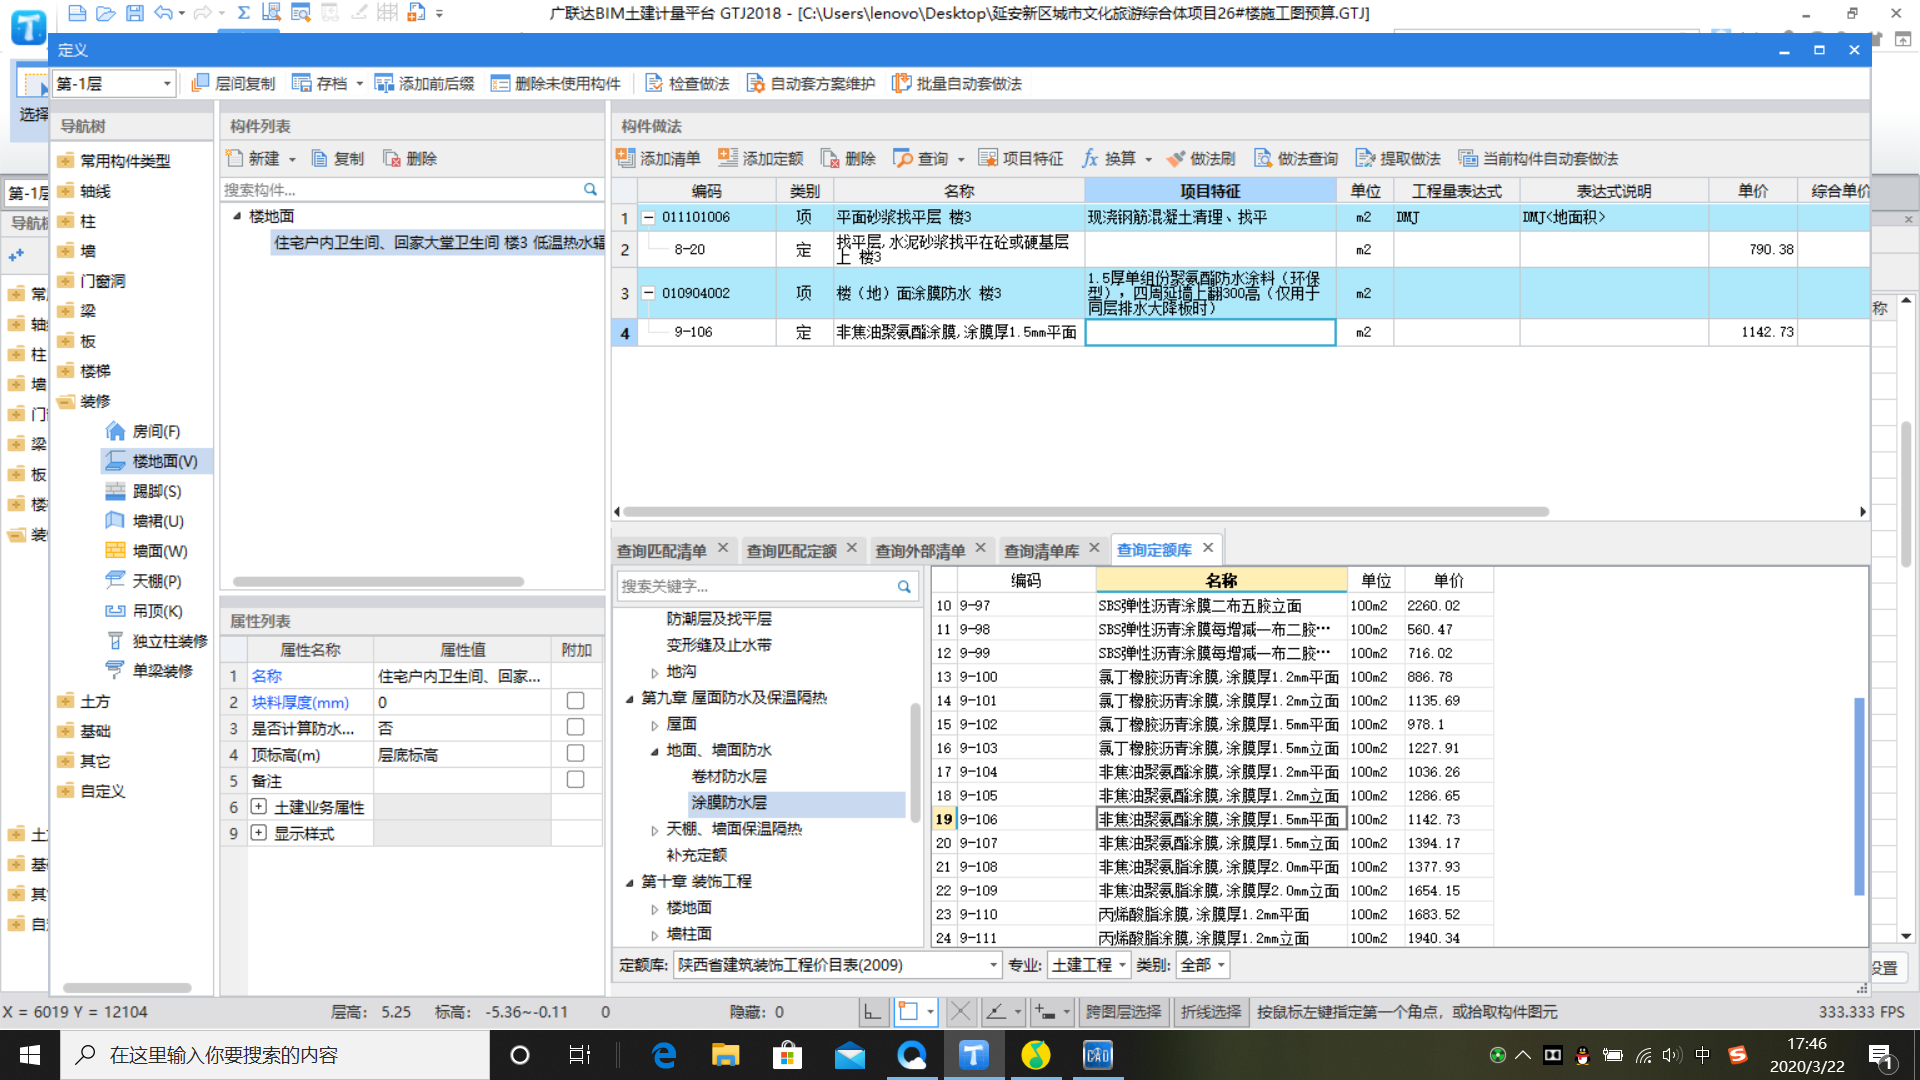Click vertical scrollbar of 定额库 list

point(1859,796)
